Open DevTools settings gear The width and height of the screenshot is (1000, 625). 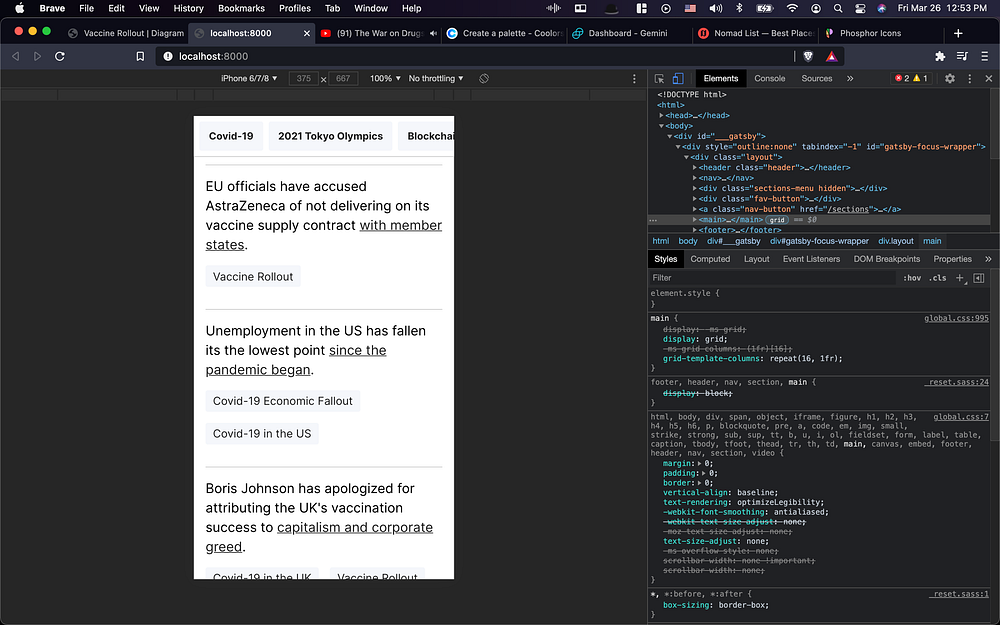pyautogui.click(x=950, y=79)
